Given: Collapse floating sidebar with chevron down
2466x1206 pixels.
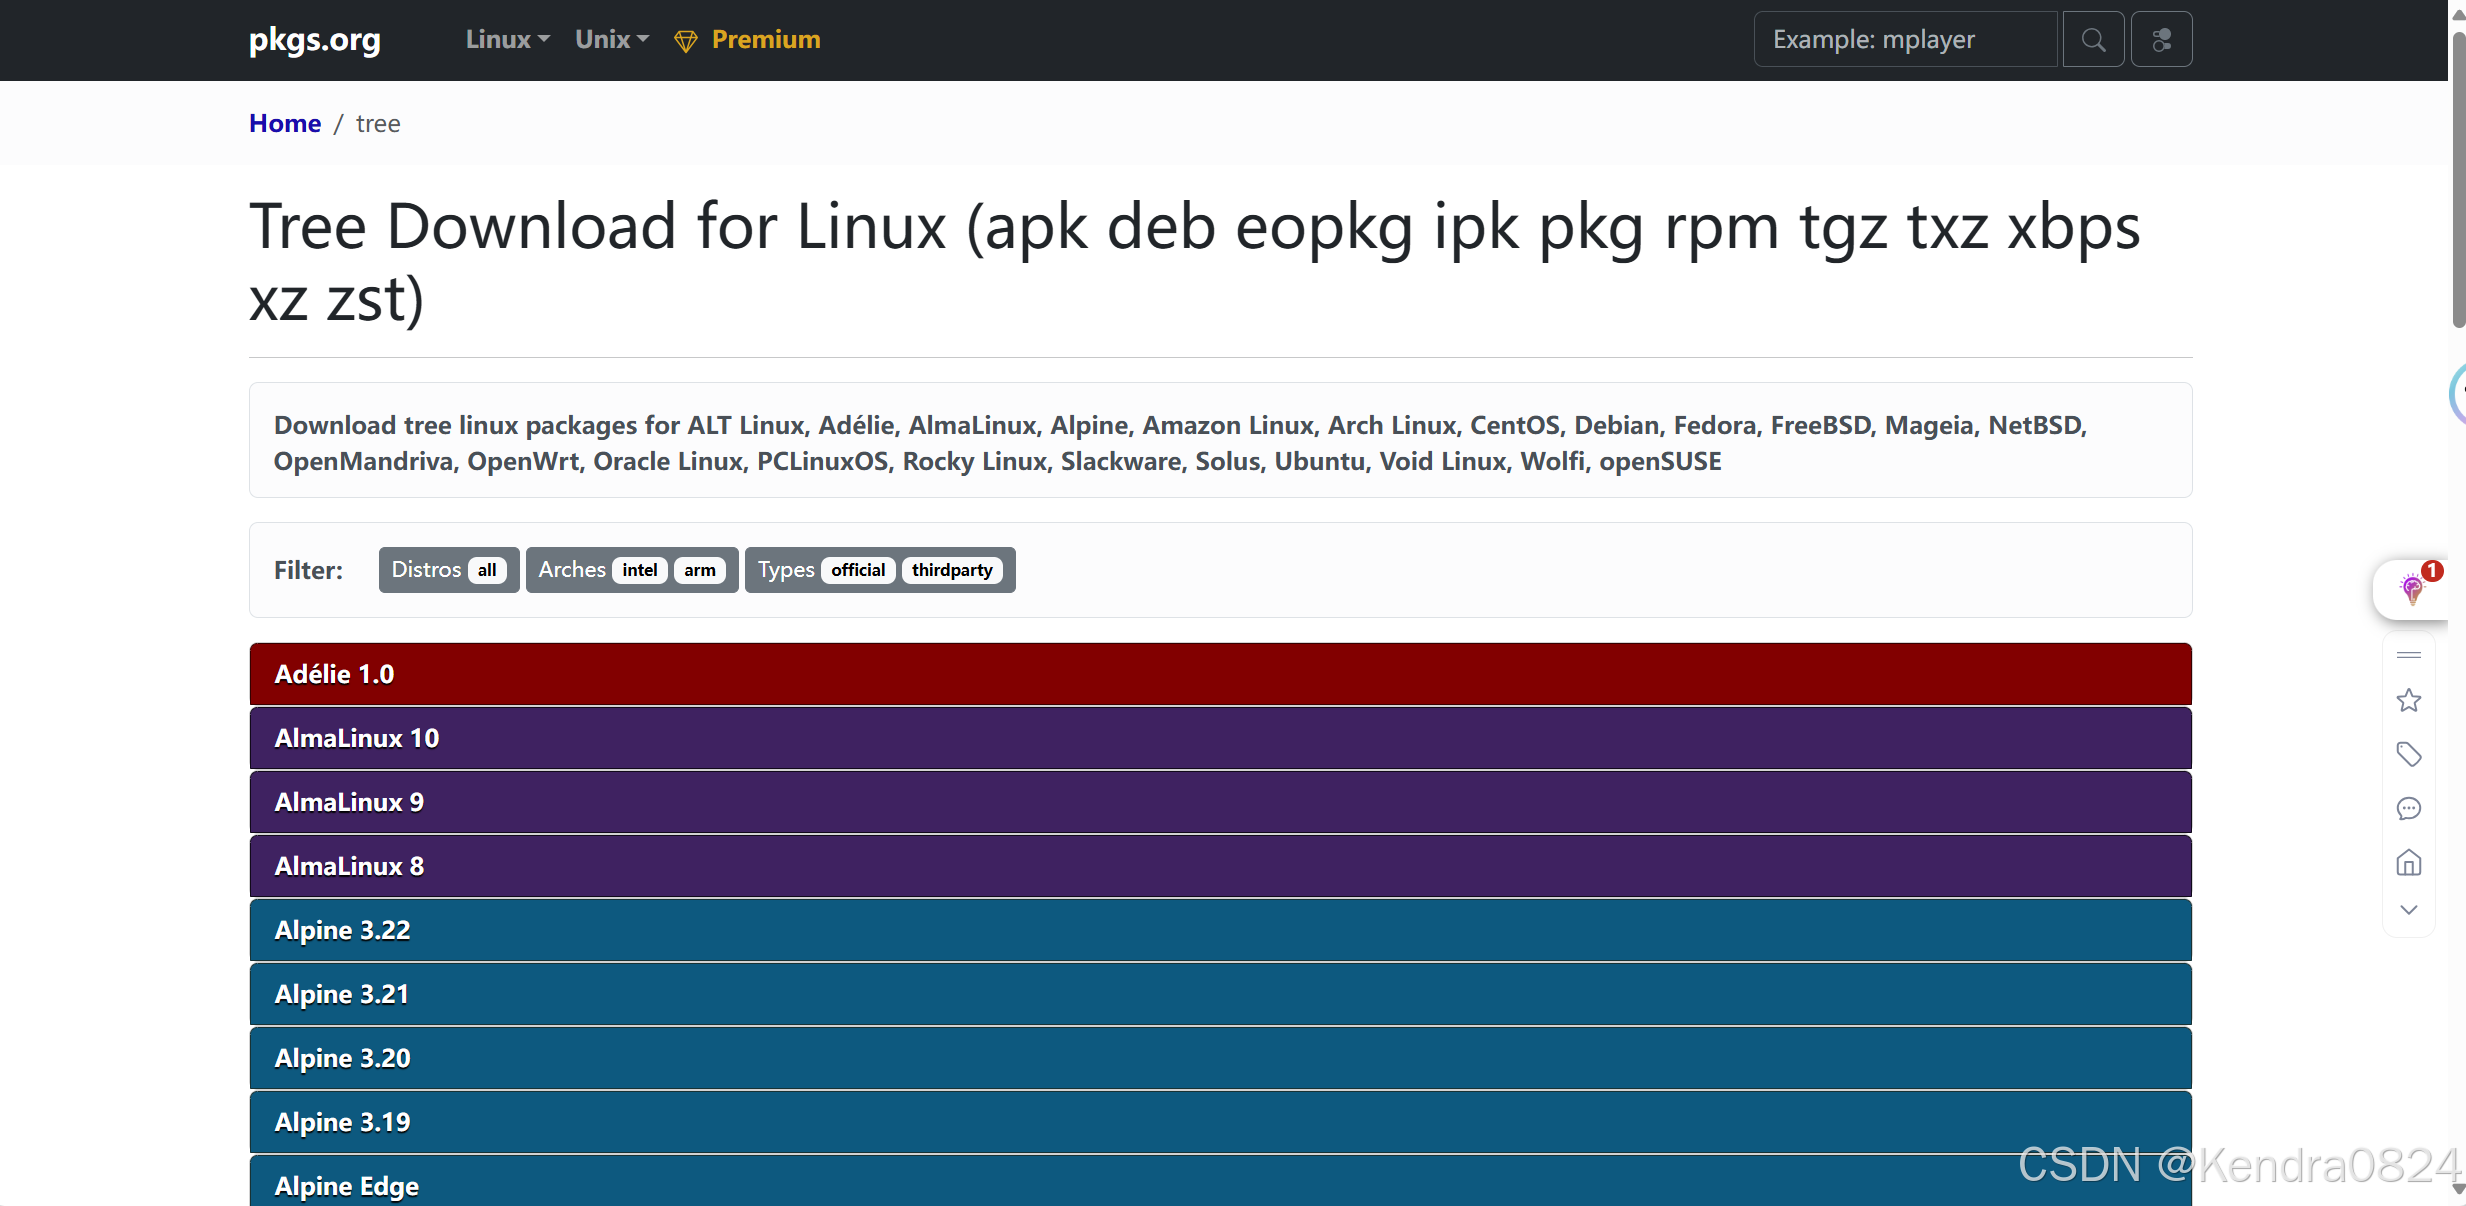Looking at the screenshot, I should pos(2408,910).
